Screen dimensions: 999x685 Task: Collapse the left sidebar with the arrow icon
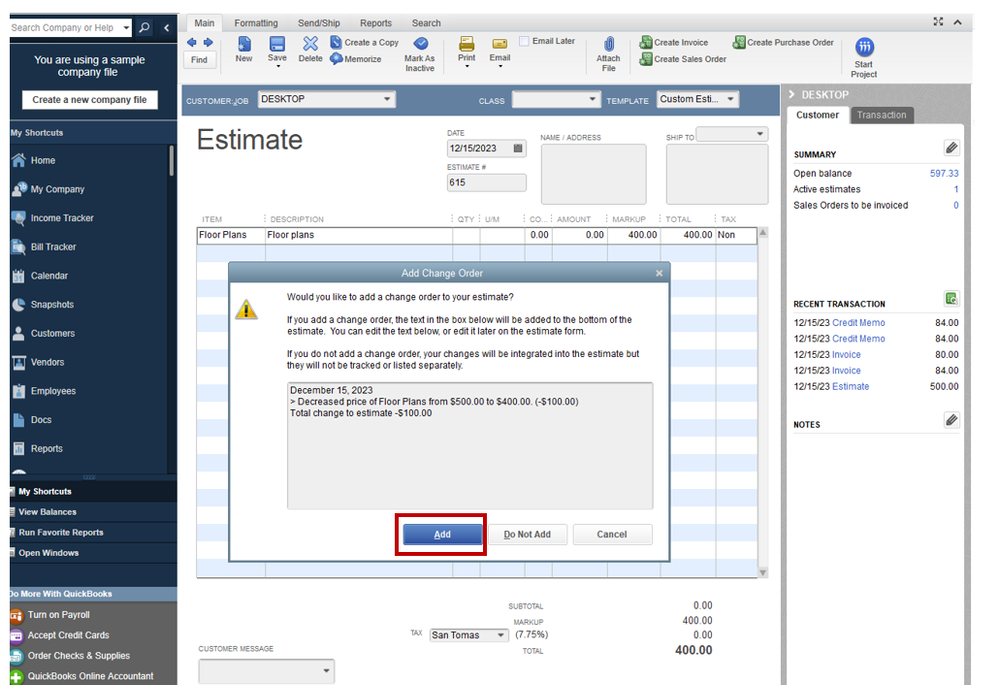[x=166, y=27]
